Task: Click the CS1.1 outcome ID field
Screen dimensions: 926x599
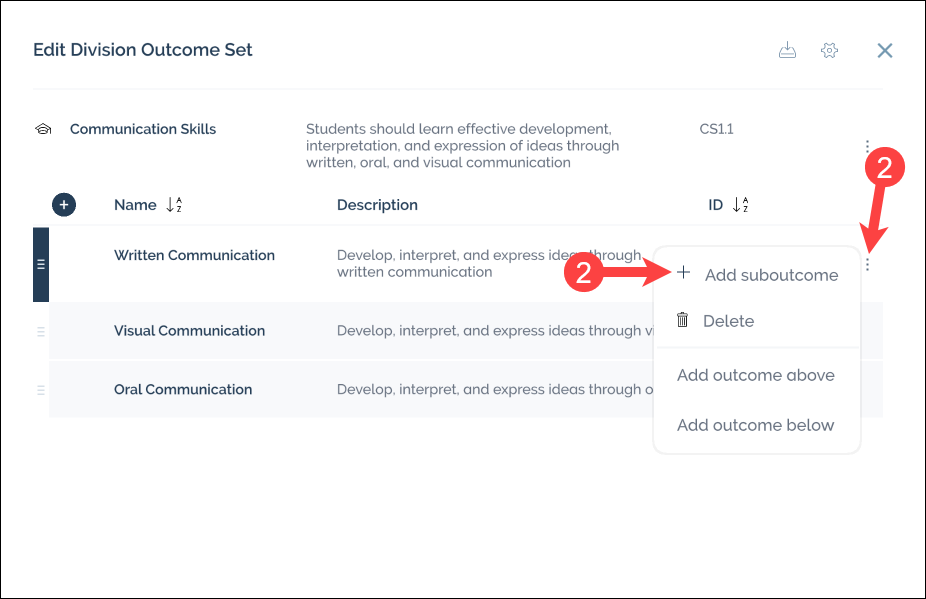Action: tap(716, 129)
